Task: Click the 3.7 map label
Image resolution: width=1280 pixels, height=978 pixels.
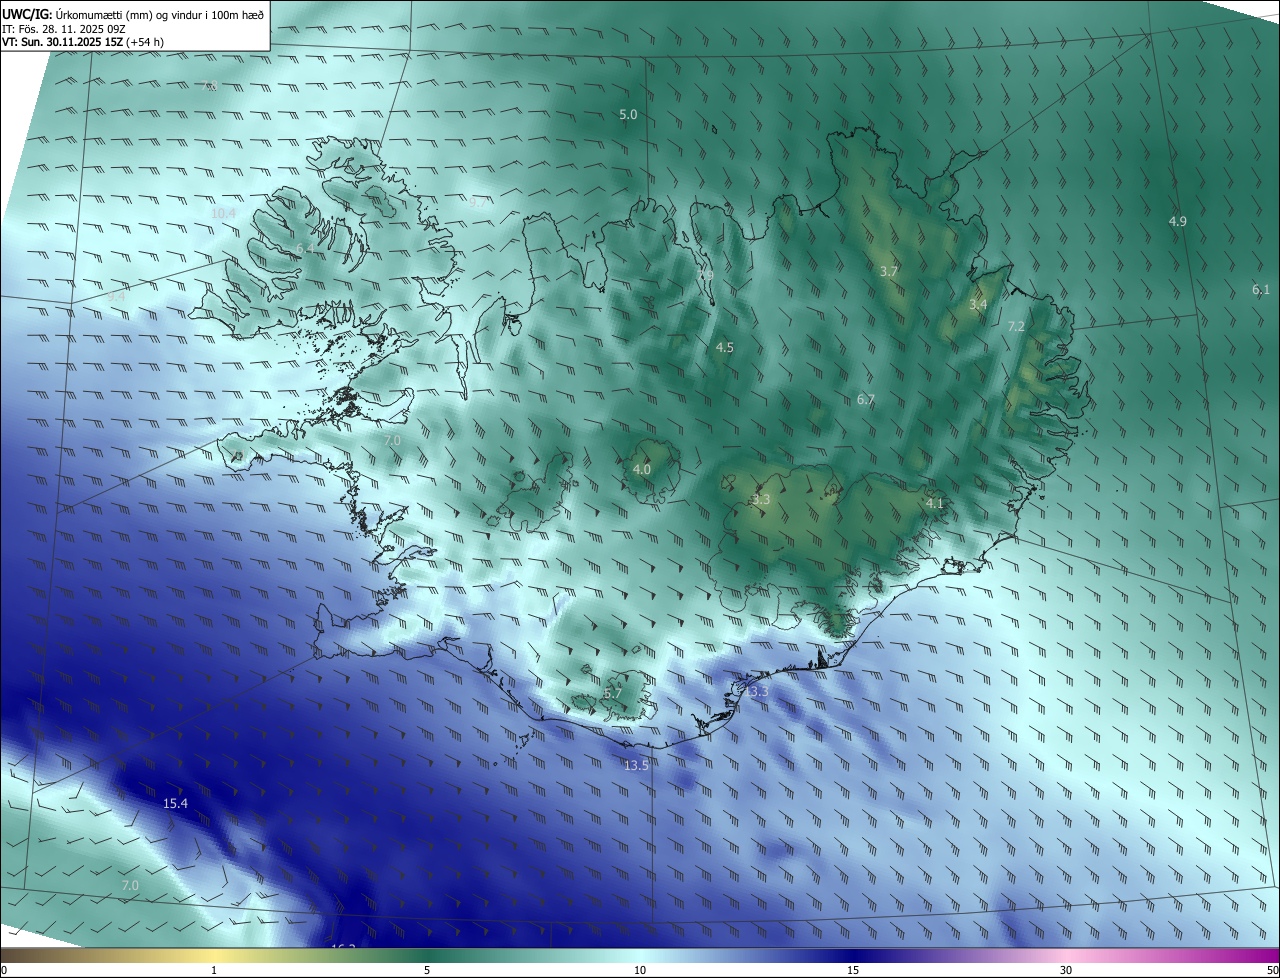Action: [889, 271]
